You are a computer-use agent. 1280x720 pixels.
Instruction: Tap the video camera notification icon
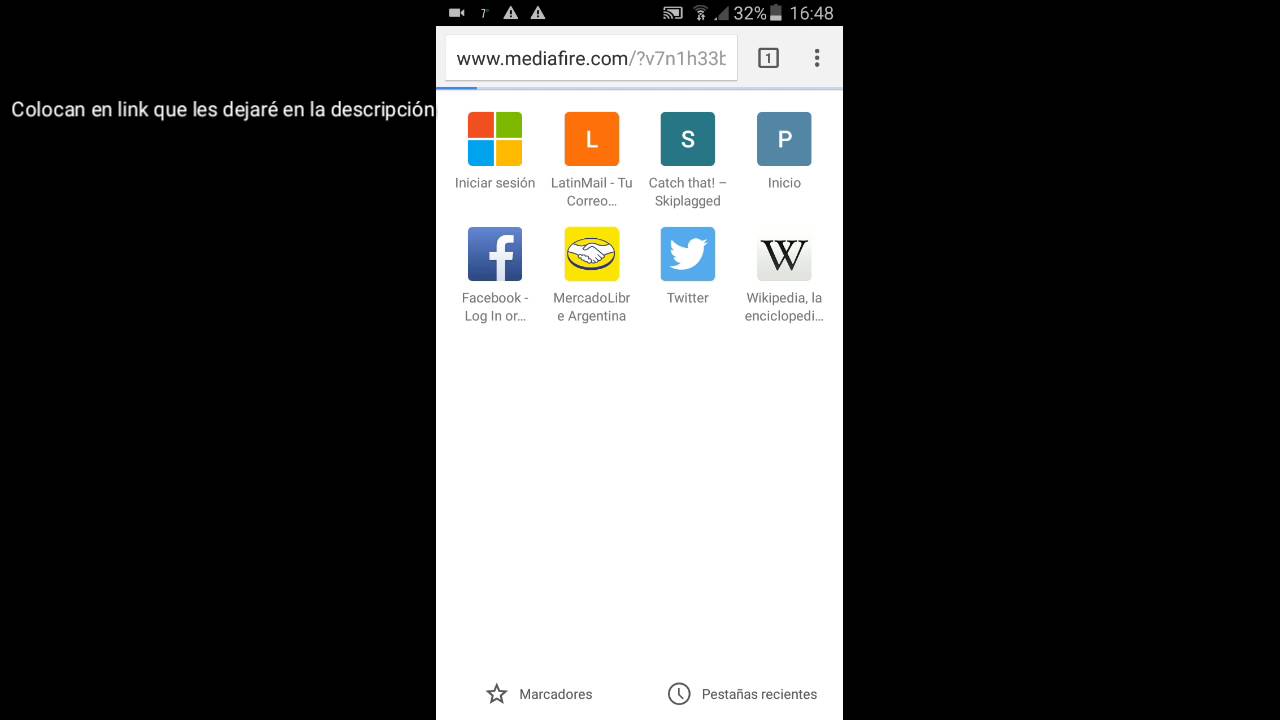(457, 13)
